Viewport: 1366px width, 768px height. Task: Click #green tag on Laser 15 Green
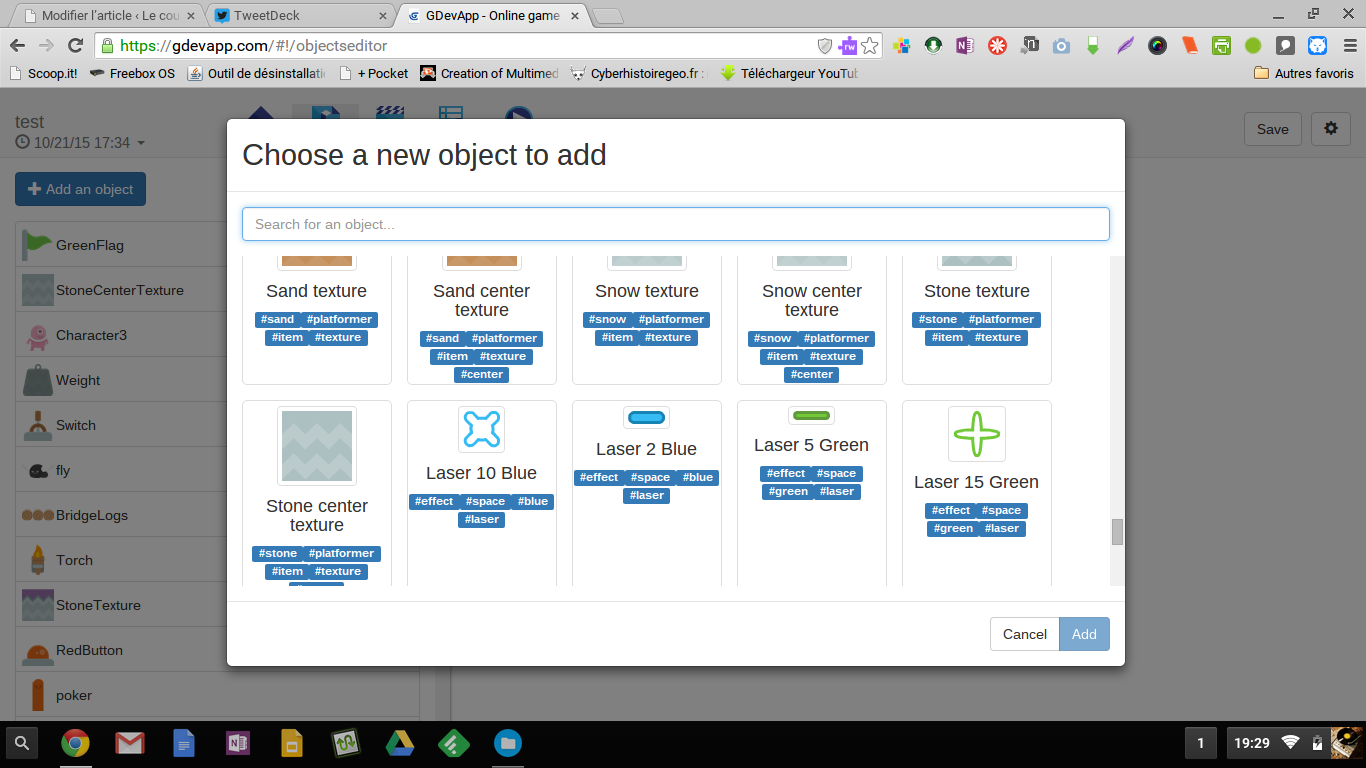953,529
